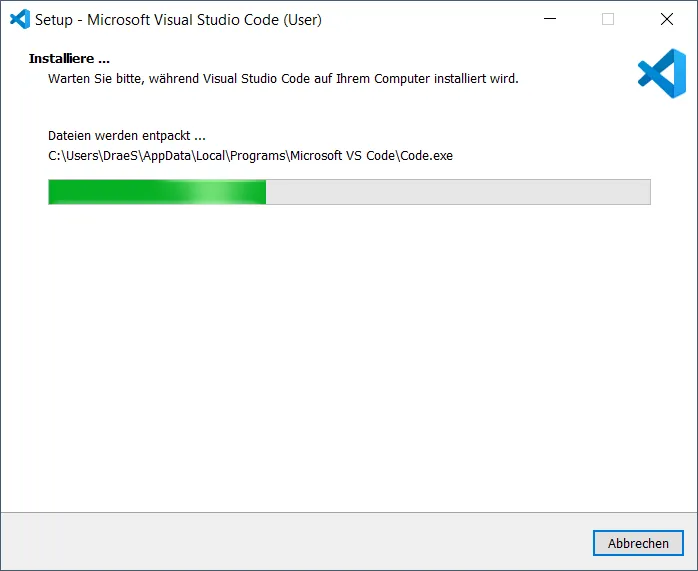Minimize the Setup window
This screenshot has height=571, width=698.
click(x=549, y=19)
